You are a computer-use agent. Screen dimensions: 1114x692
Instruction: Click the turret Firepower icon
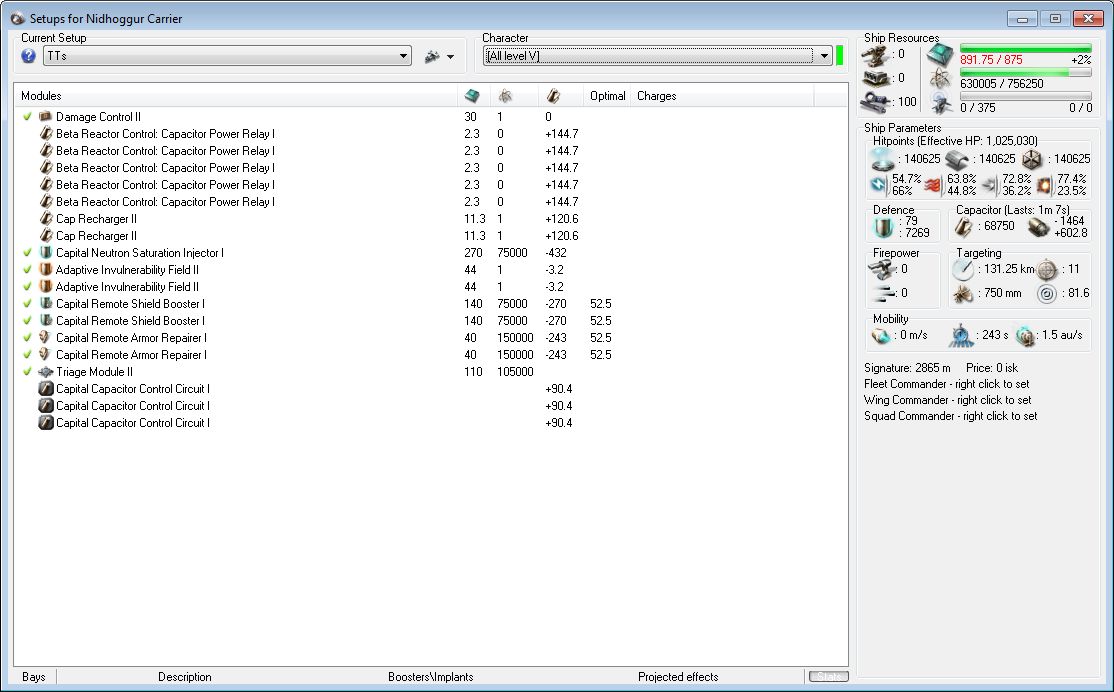(x=882, y=269)
